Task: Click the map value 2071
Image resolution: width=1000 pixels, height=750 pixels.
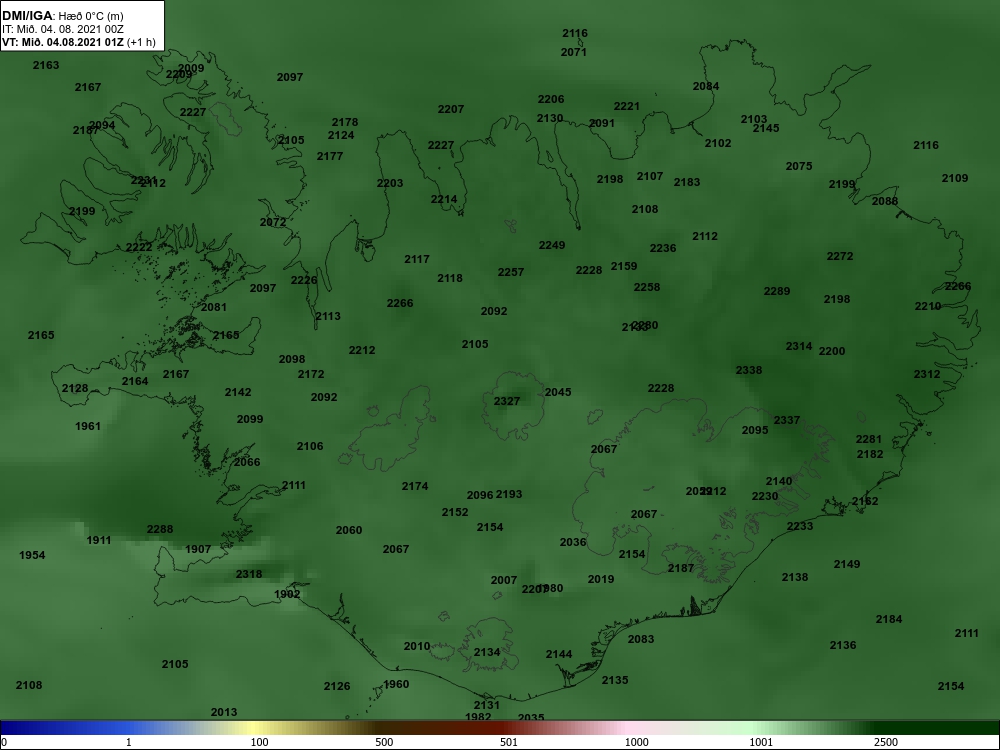Action: pos(574,52)
